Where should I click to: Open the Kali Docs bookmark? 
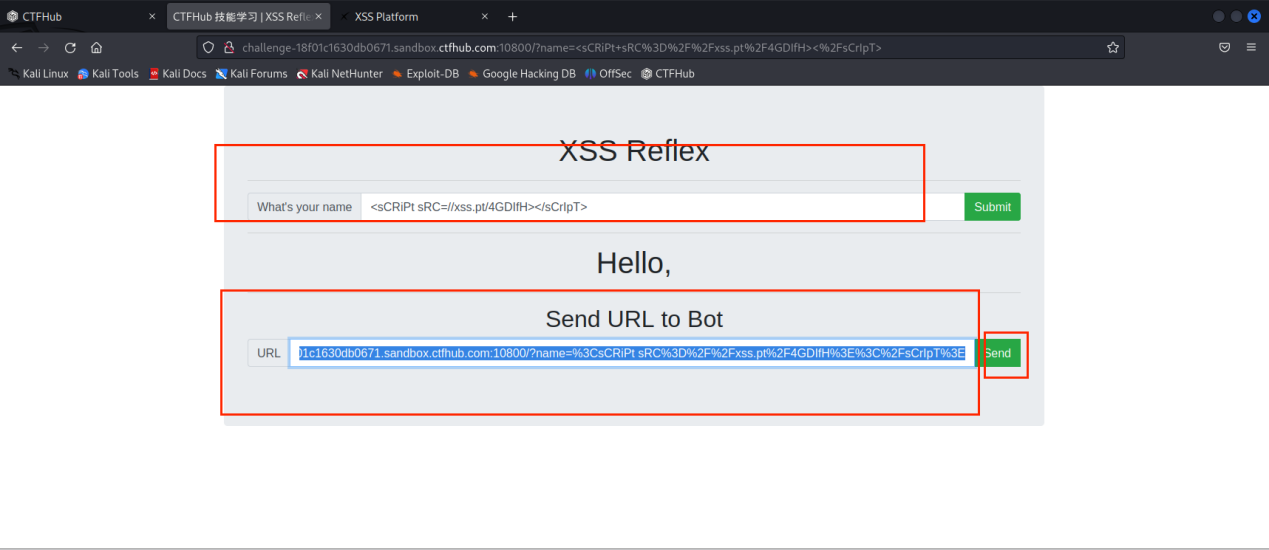[177, 73]
